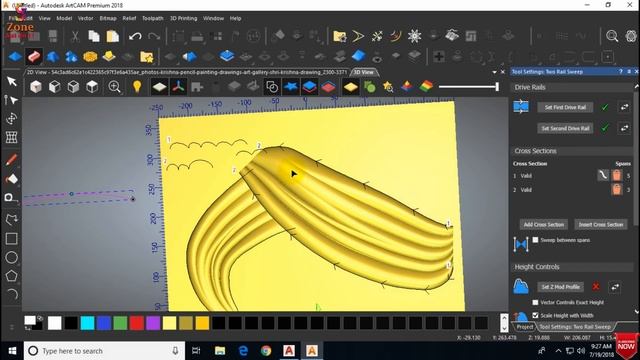Click the color palette spinner arrows
Viewport: 640px width, 360px height.
504,322
